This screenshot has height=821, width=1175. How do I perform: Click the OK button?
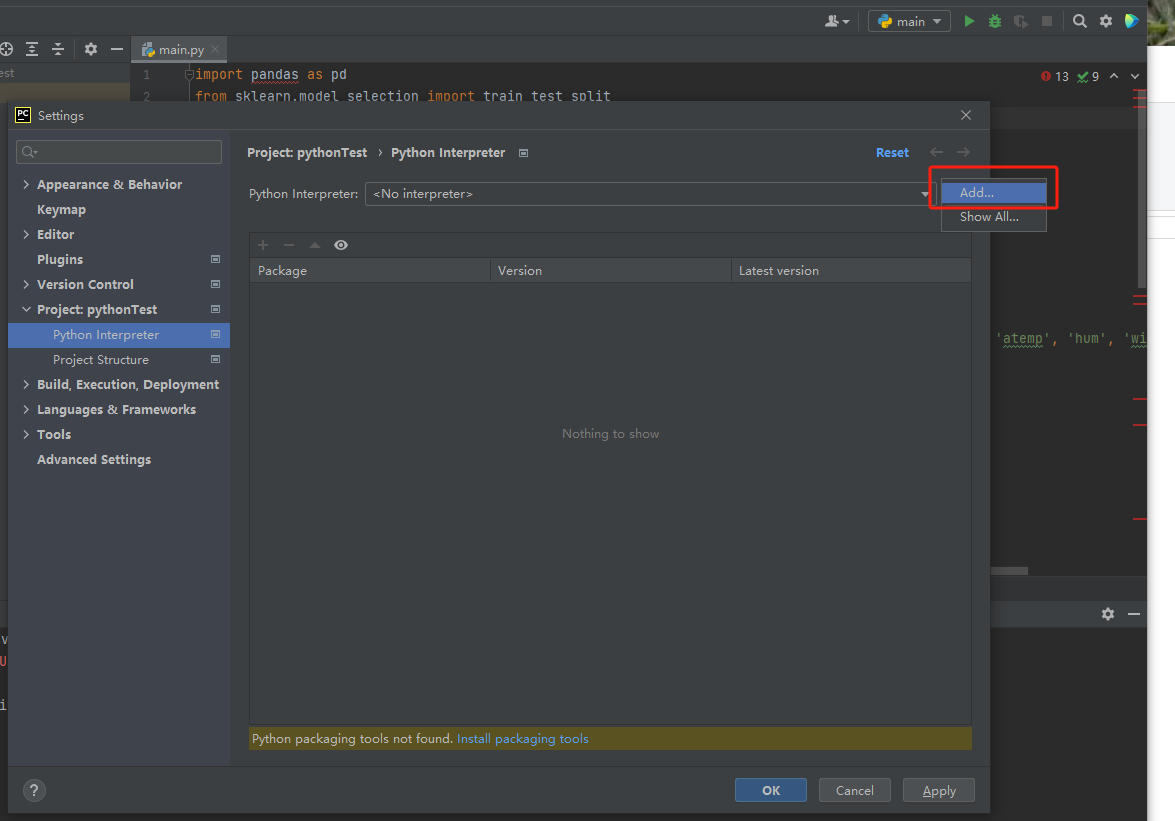pyautogui.click(x=770, y=790)
